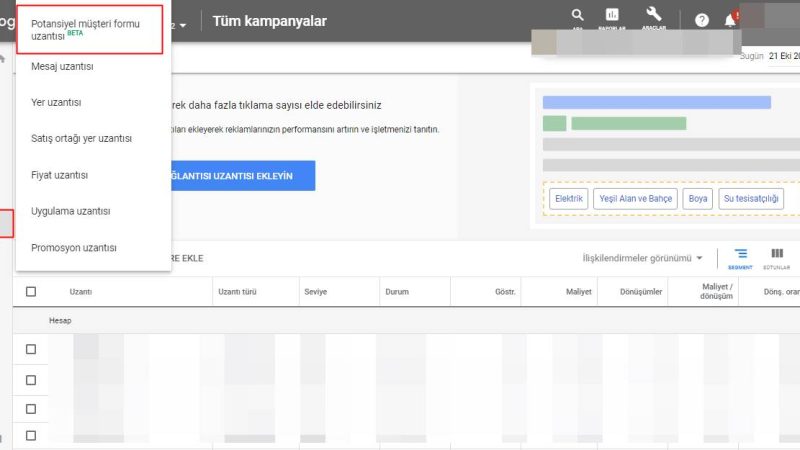800x450 pixels.
Task: Open the search magnifier icon
Action: pos(577,15)
